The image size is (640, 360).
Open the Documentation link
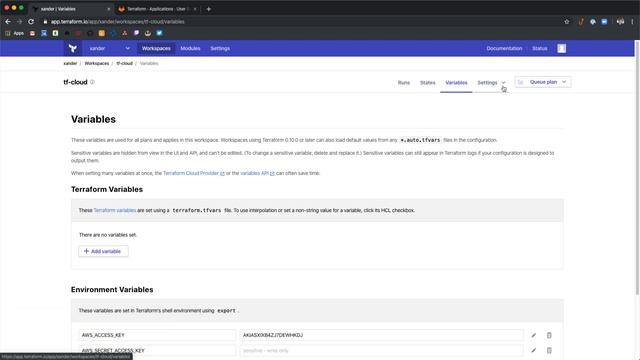pos(504,48)
